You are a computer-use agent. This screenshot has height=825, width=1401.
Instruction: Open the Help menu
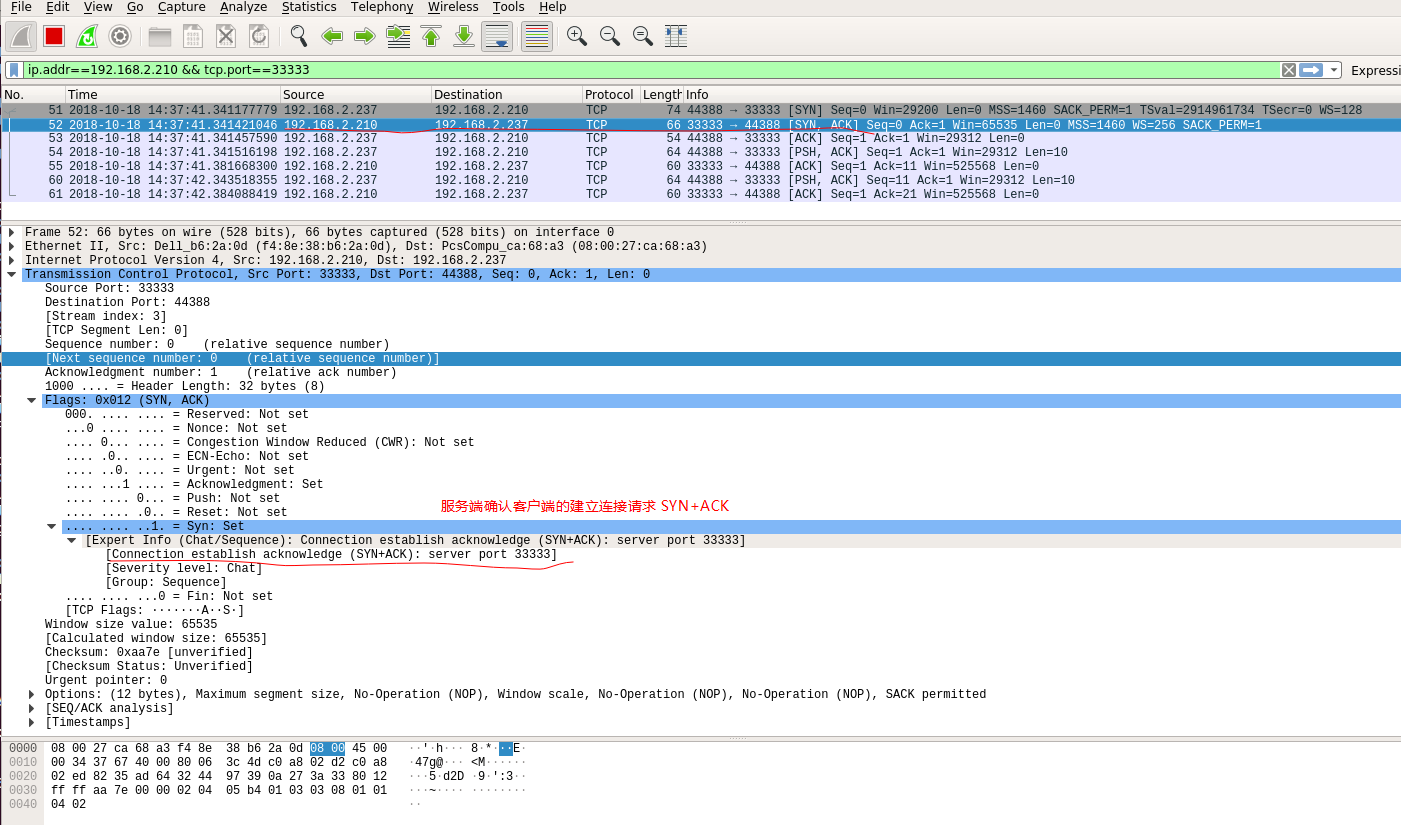click(x=552, y=7)
